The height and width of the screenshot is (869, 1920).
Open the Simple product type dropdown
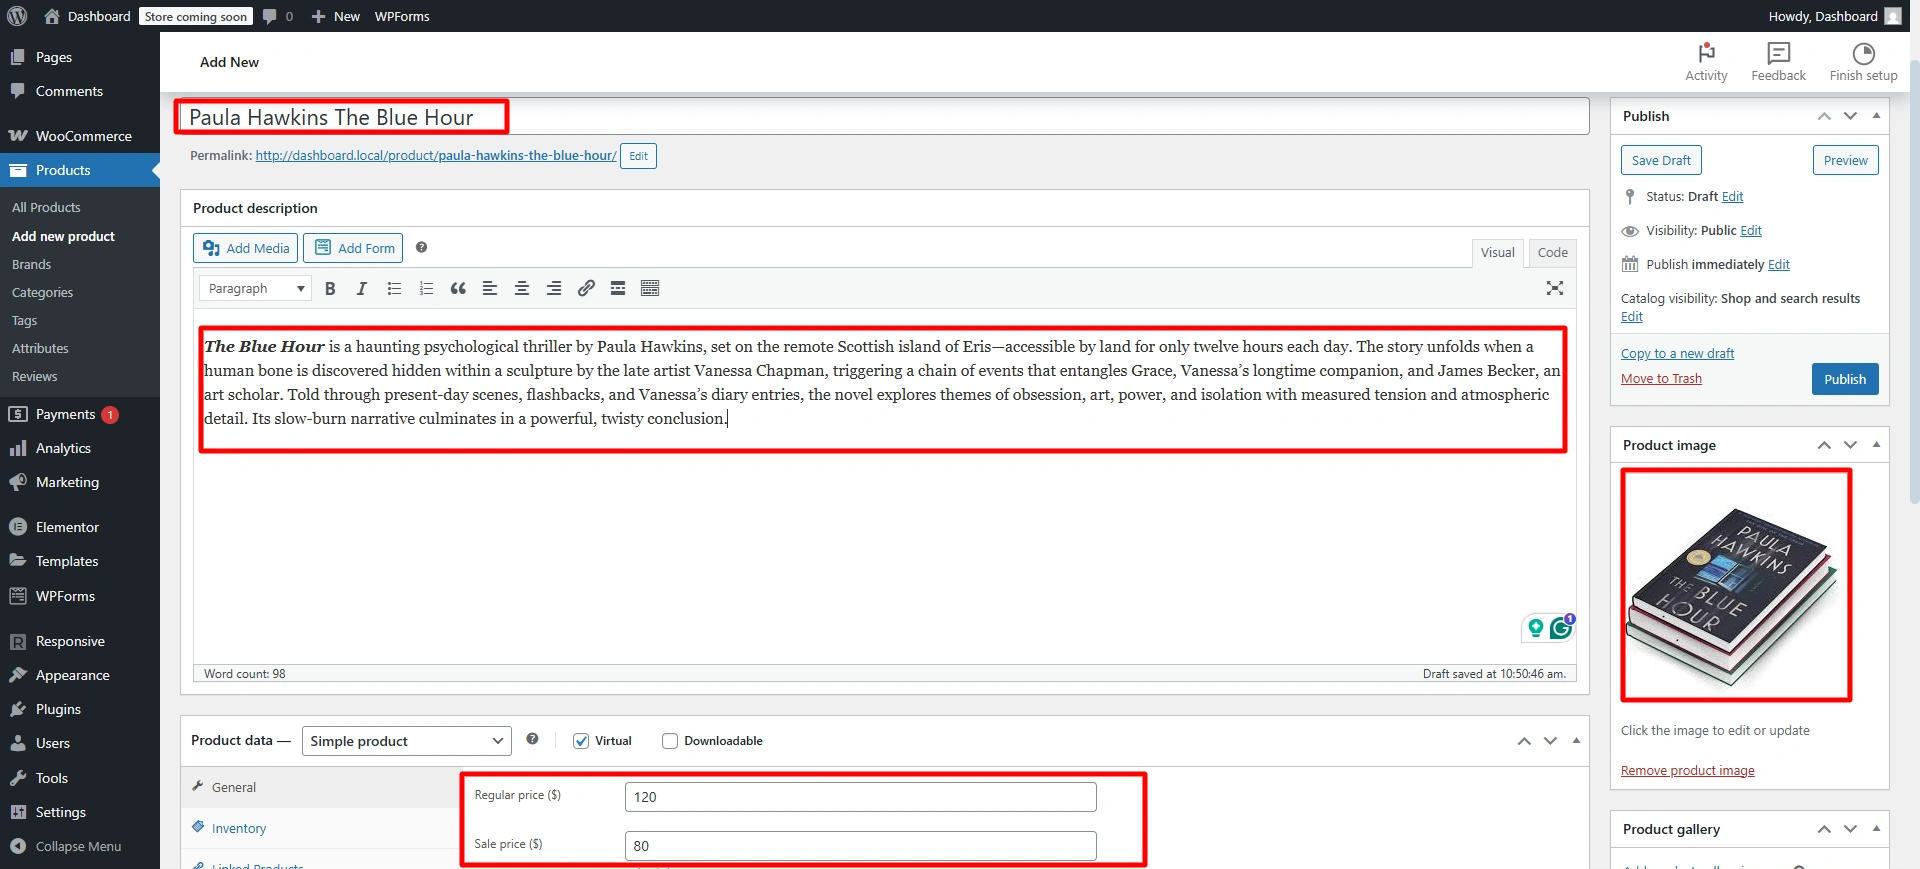coord(406,741)
